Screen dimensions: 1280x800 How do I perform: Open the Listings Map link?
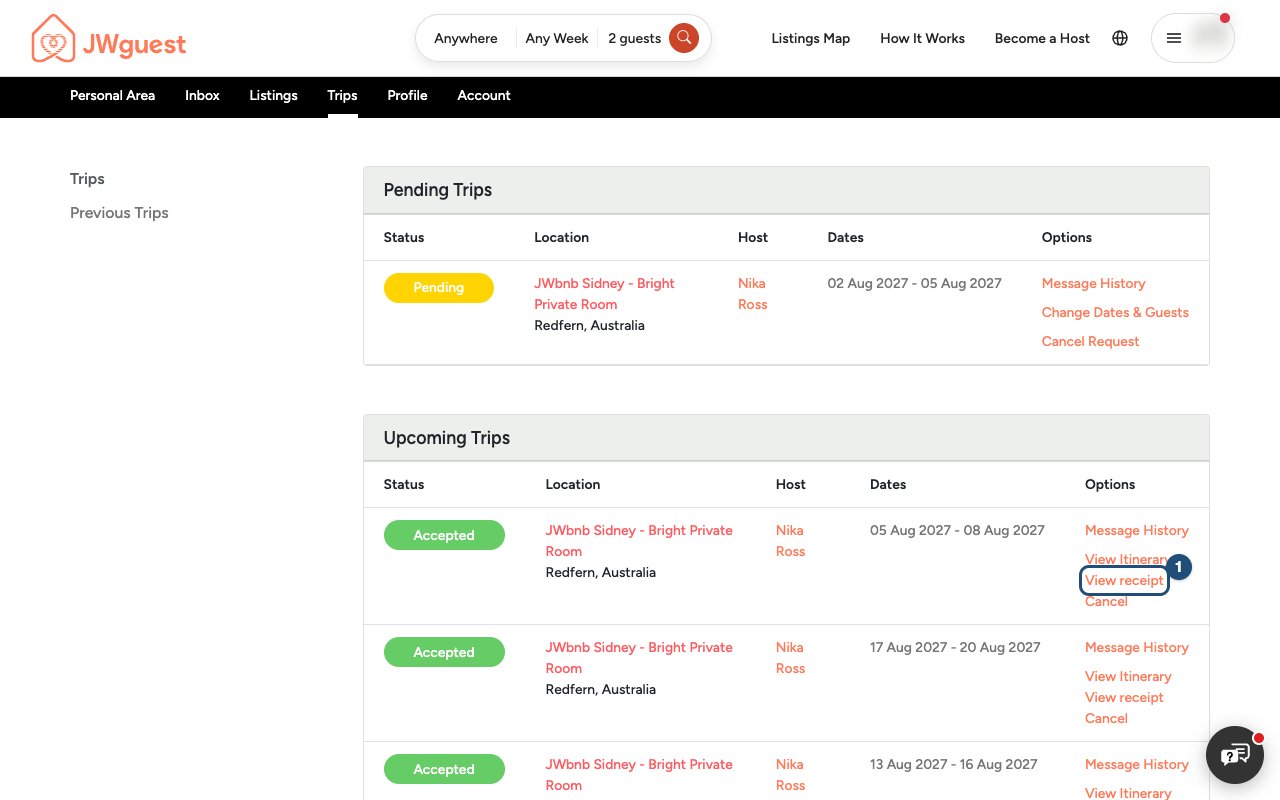click(x=811, y=38)
